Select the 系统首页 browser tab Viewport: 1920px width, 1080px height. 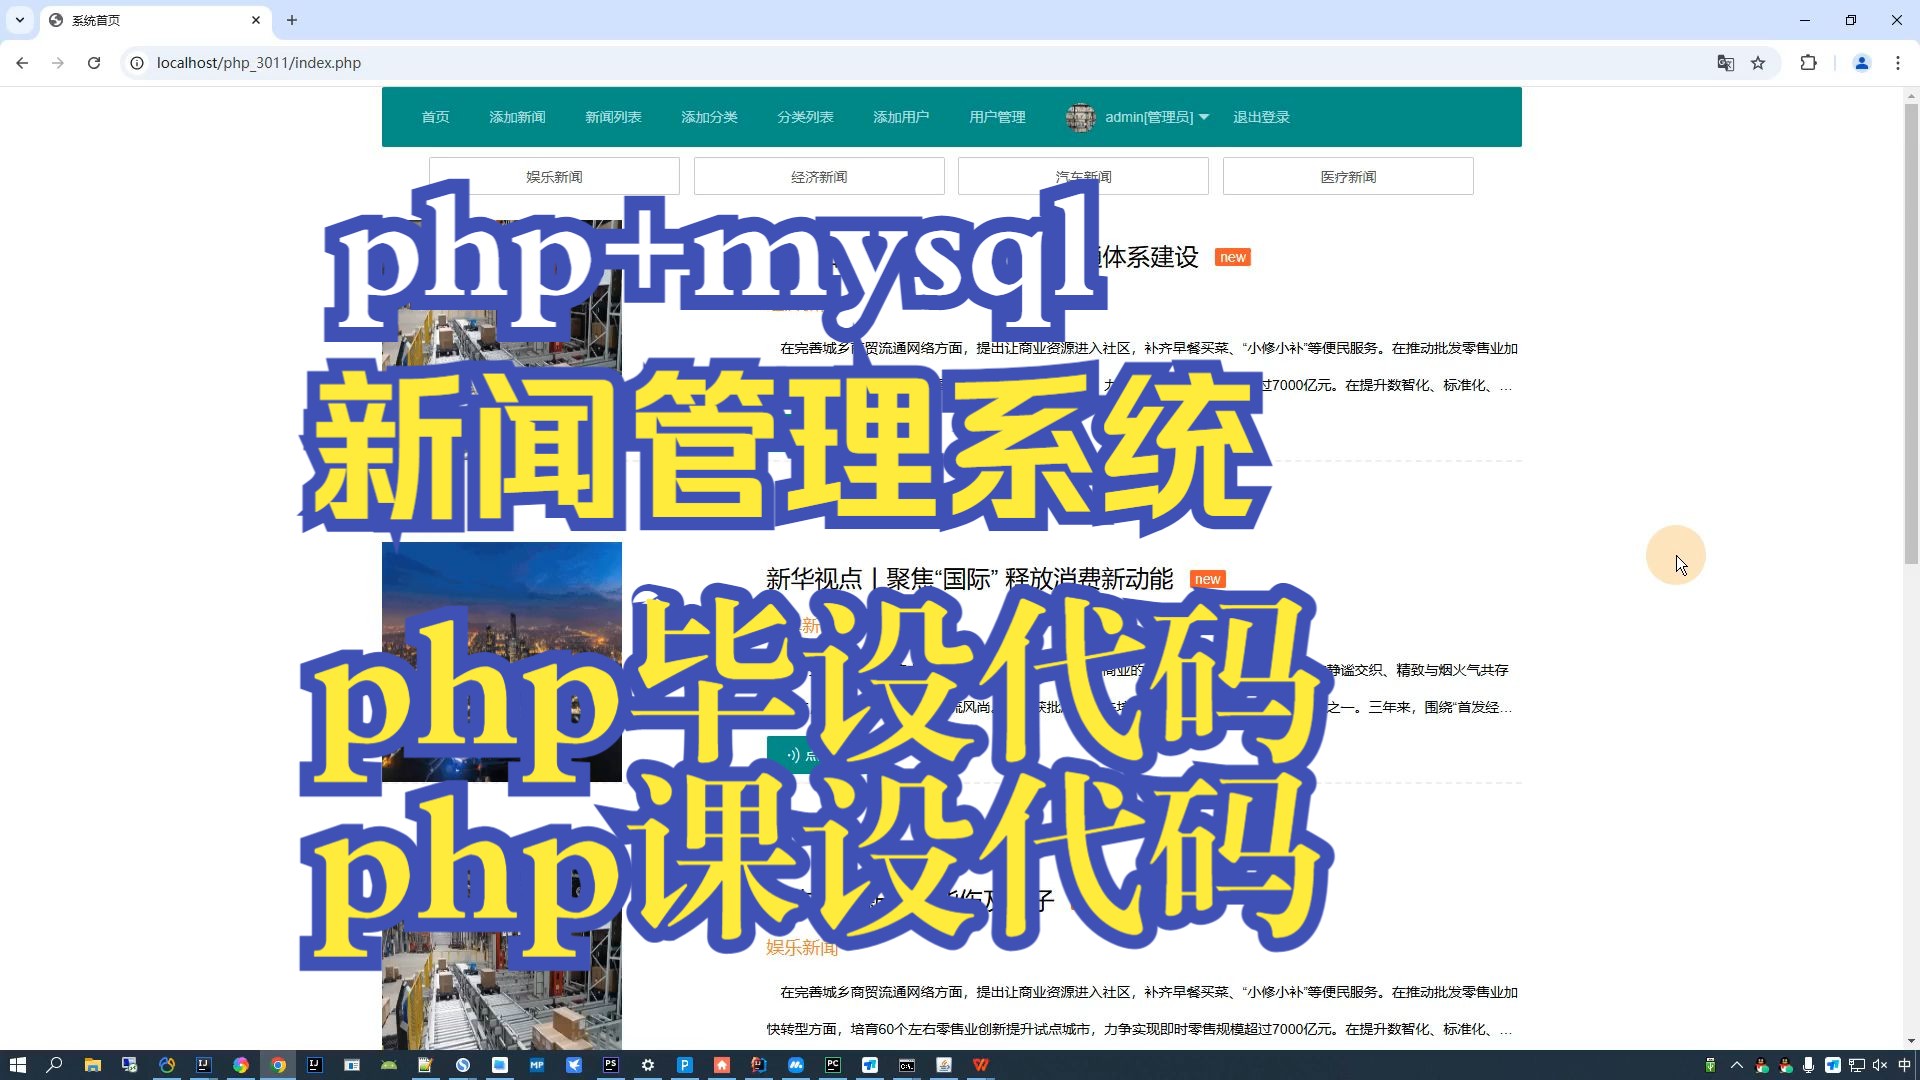155,20
